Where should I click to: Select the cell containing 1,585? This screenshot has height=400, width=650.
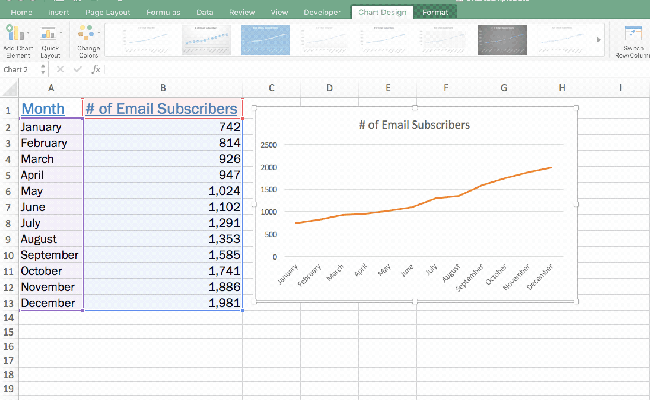coord(163,255)
